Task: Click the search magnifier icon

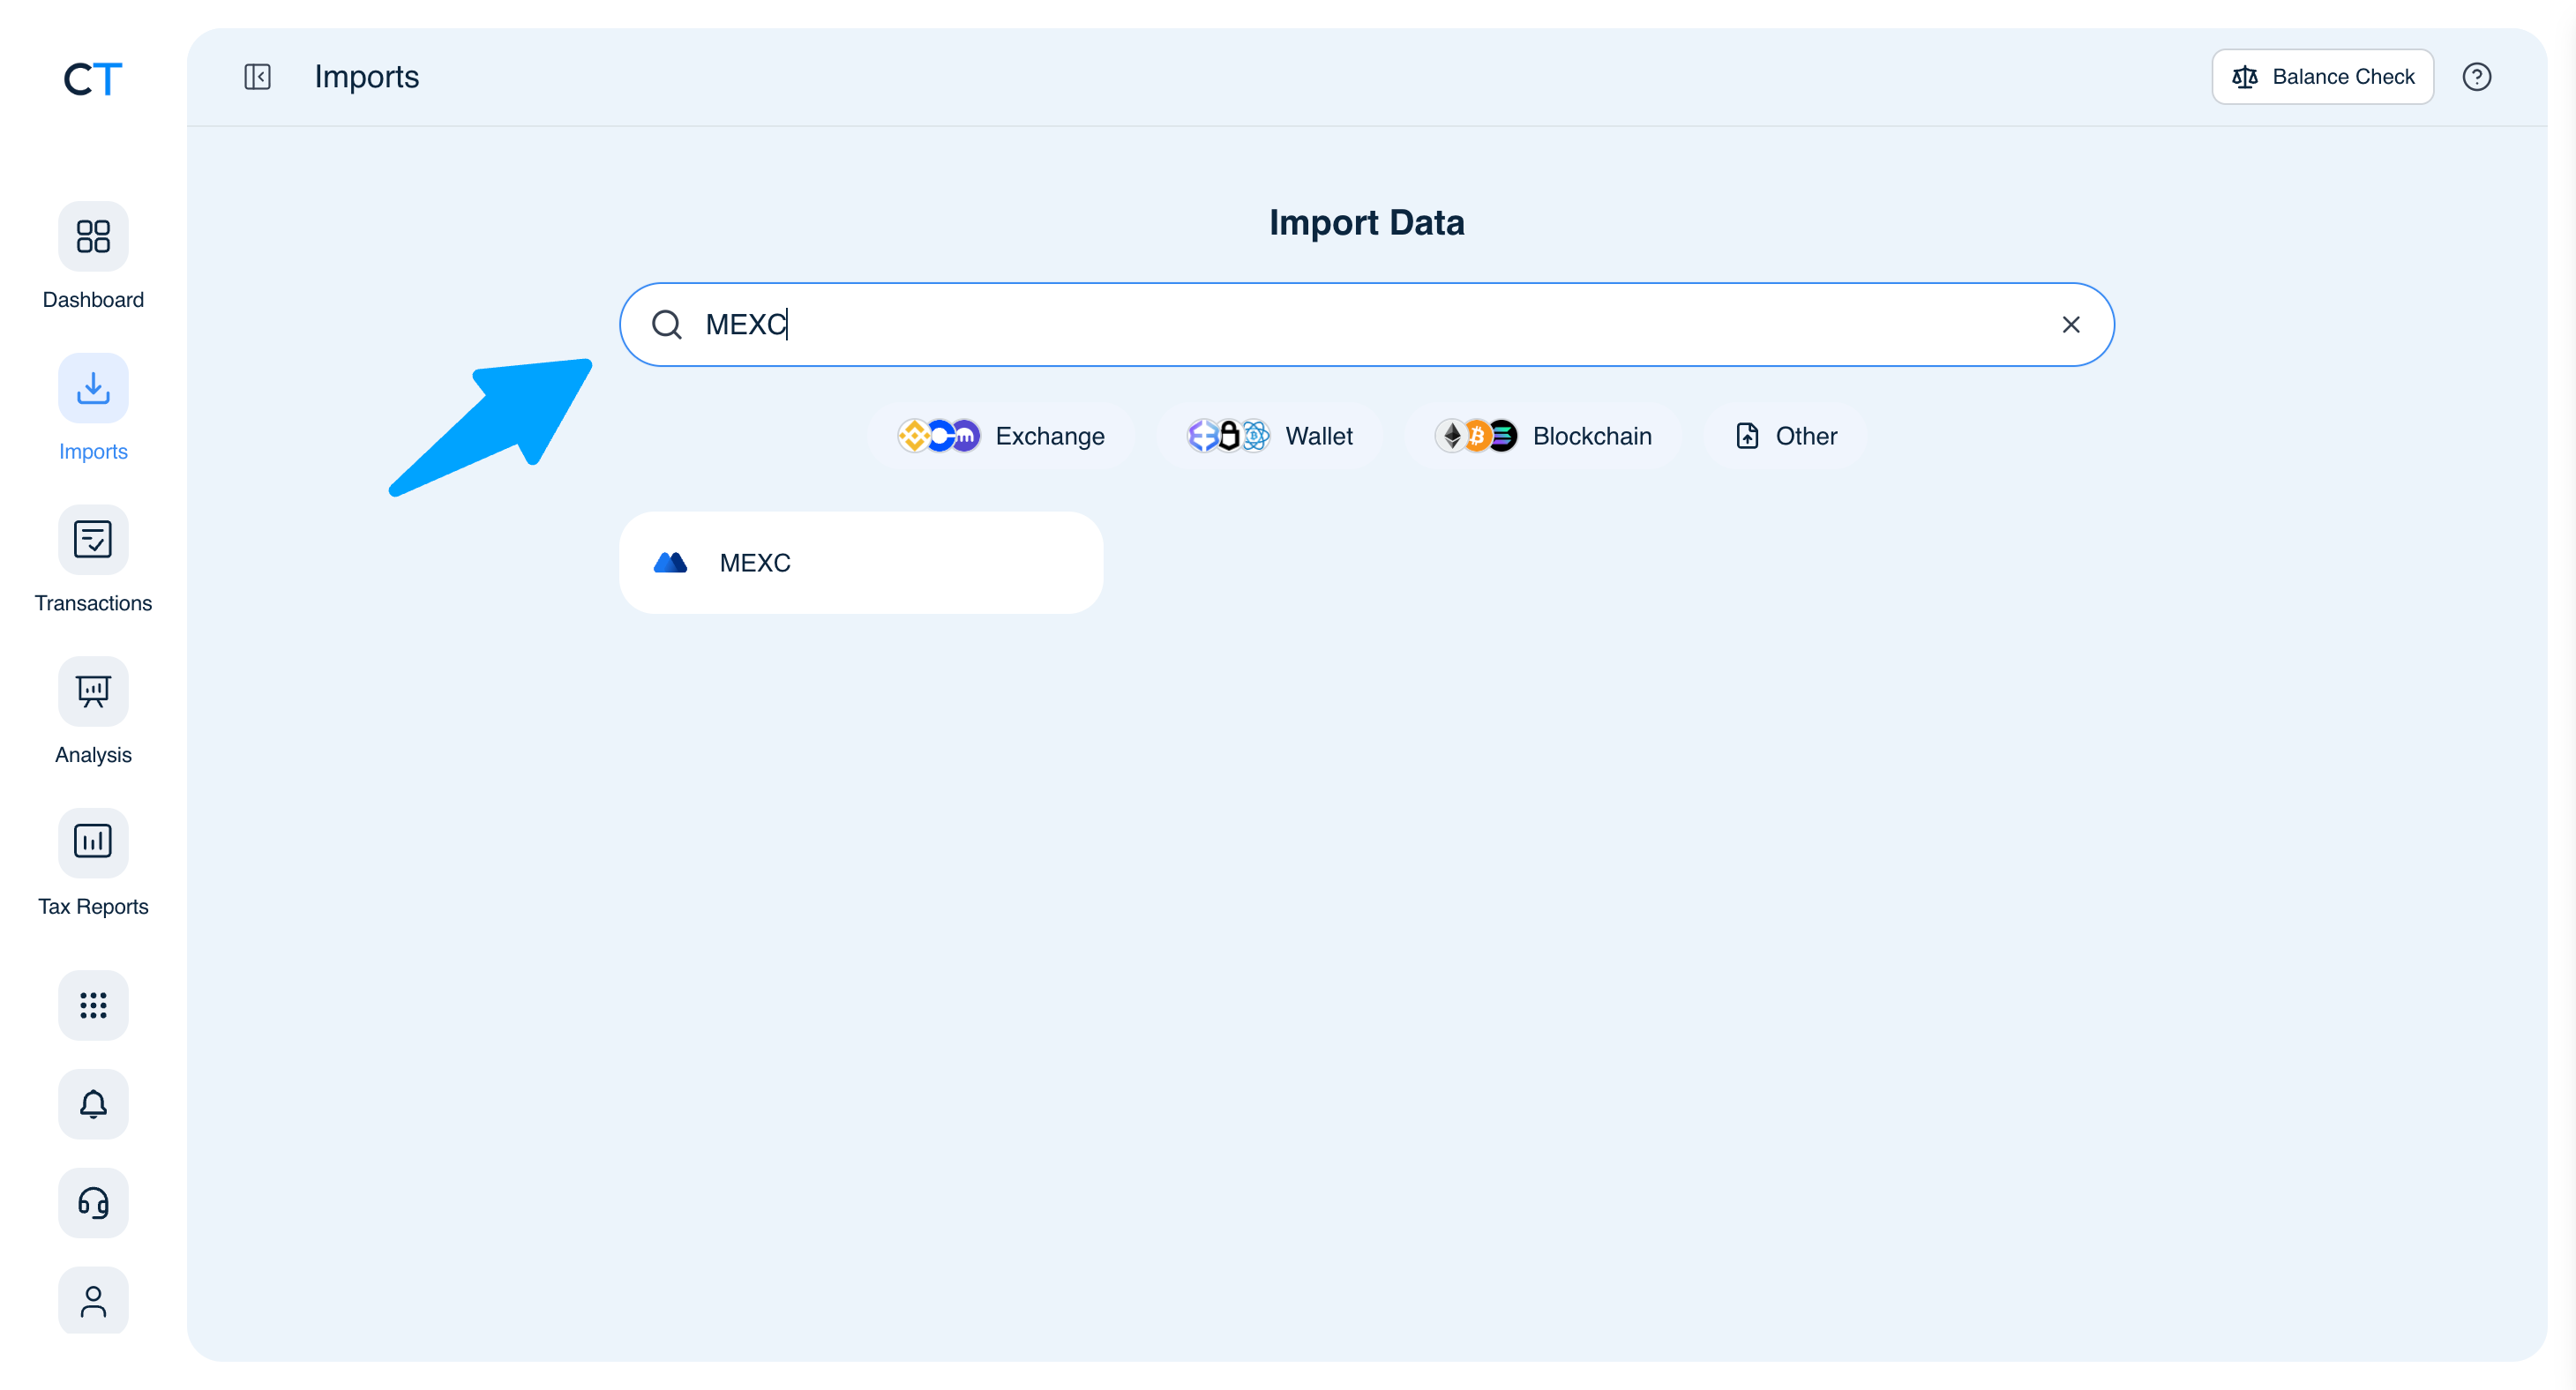Action: 667,325
